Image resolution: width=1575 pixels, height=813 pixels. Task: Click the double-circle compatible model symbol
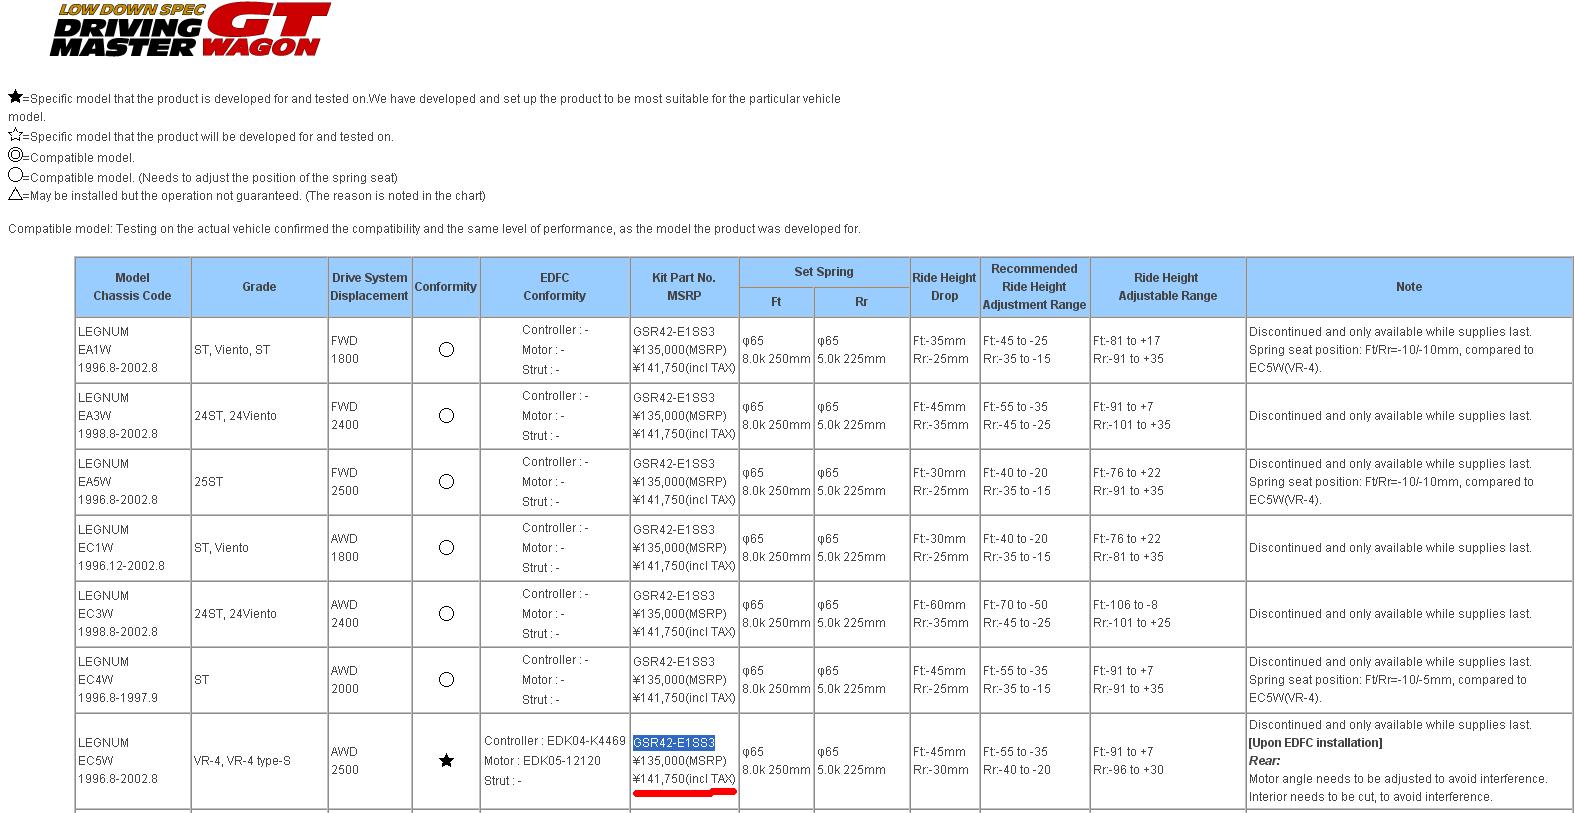coord(15,156)
